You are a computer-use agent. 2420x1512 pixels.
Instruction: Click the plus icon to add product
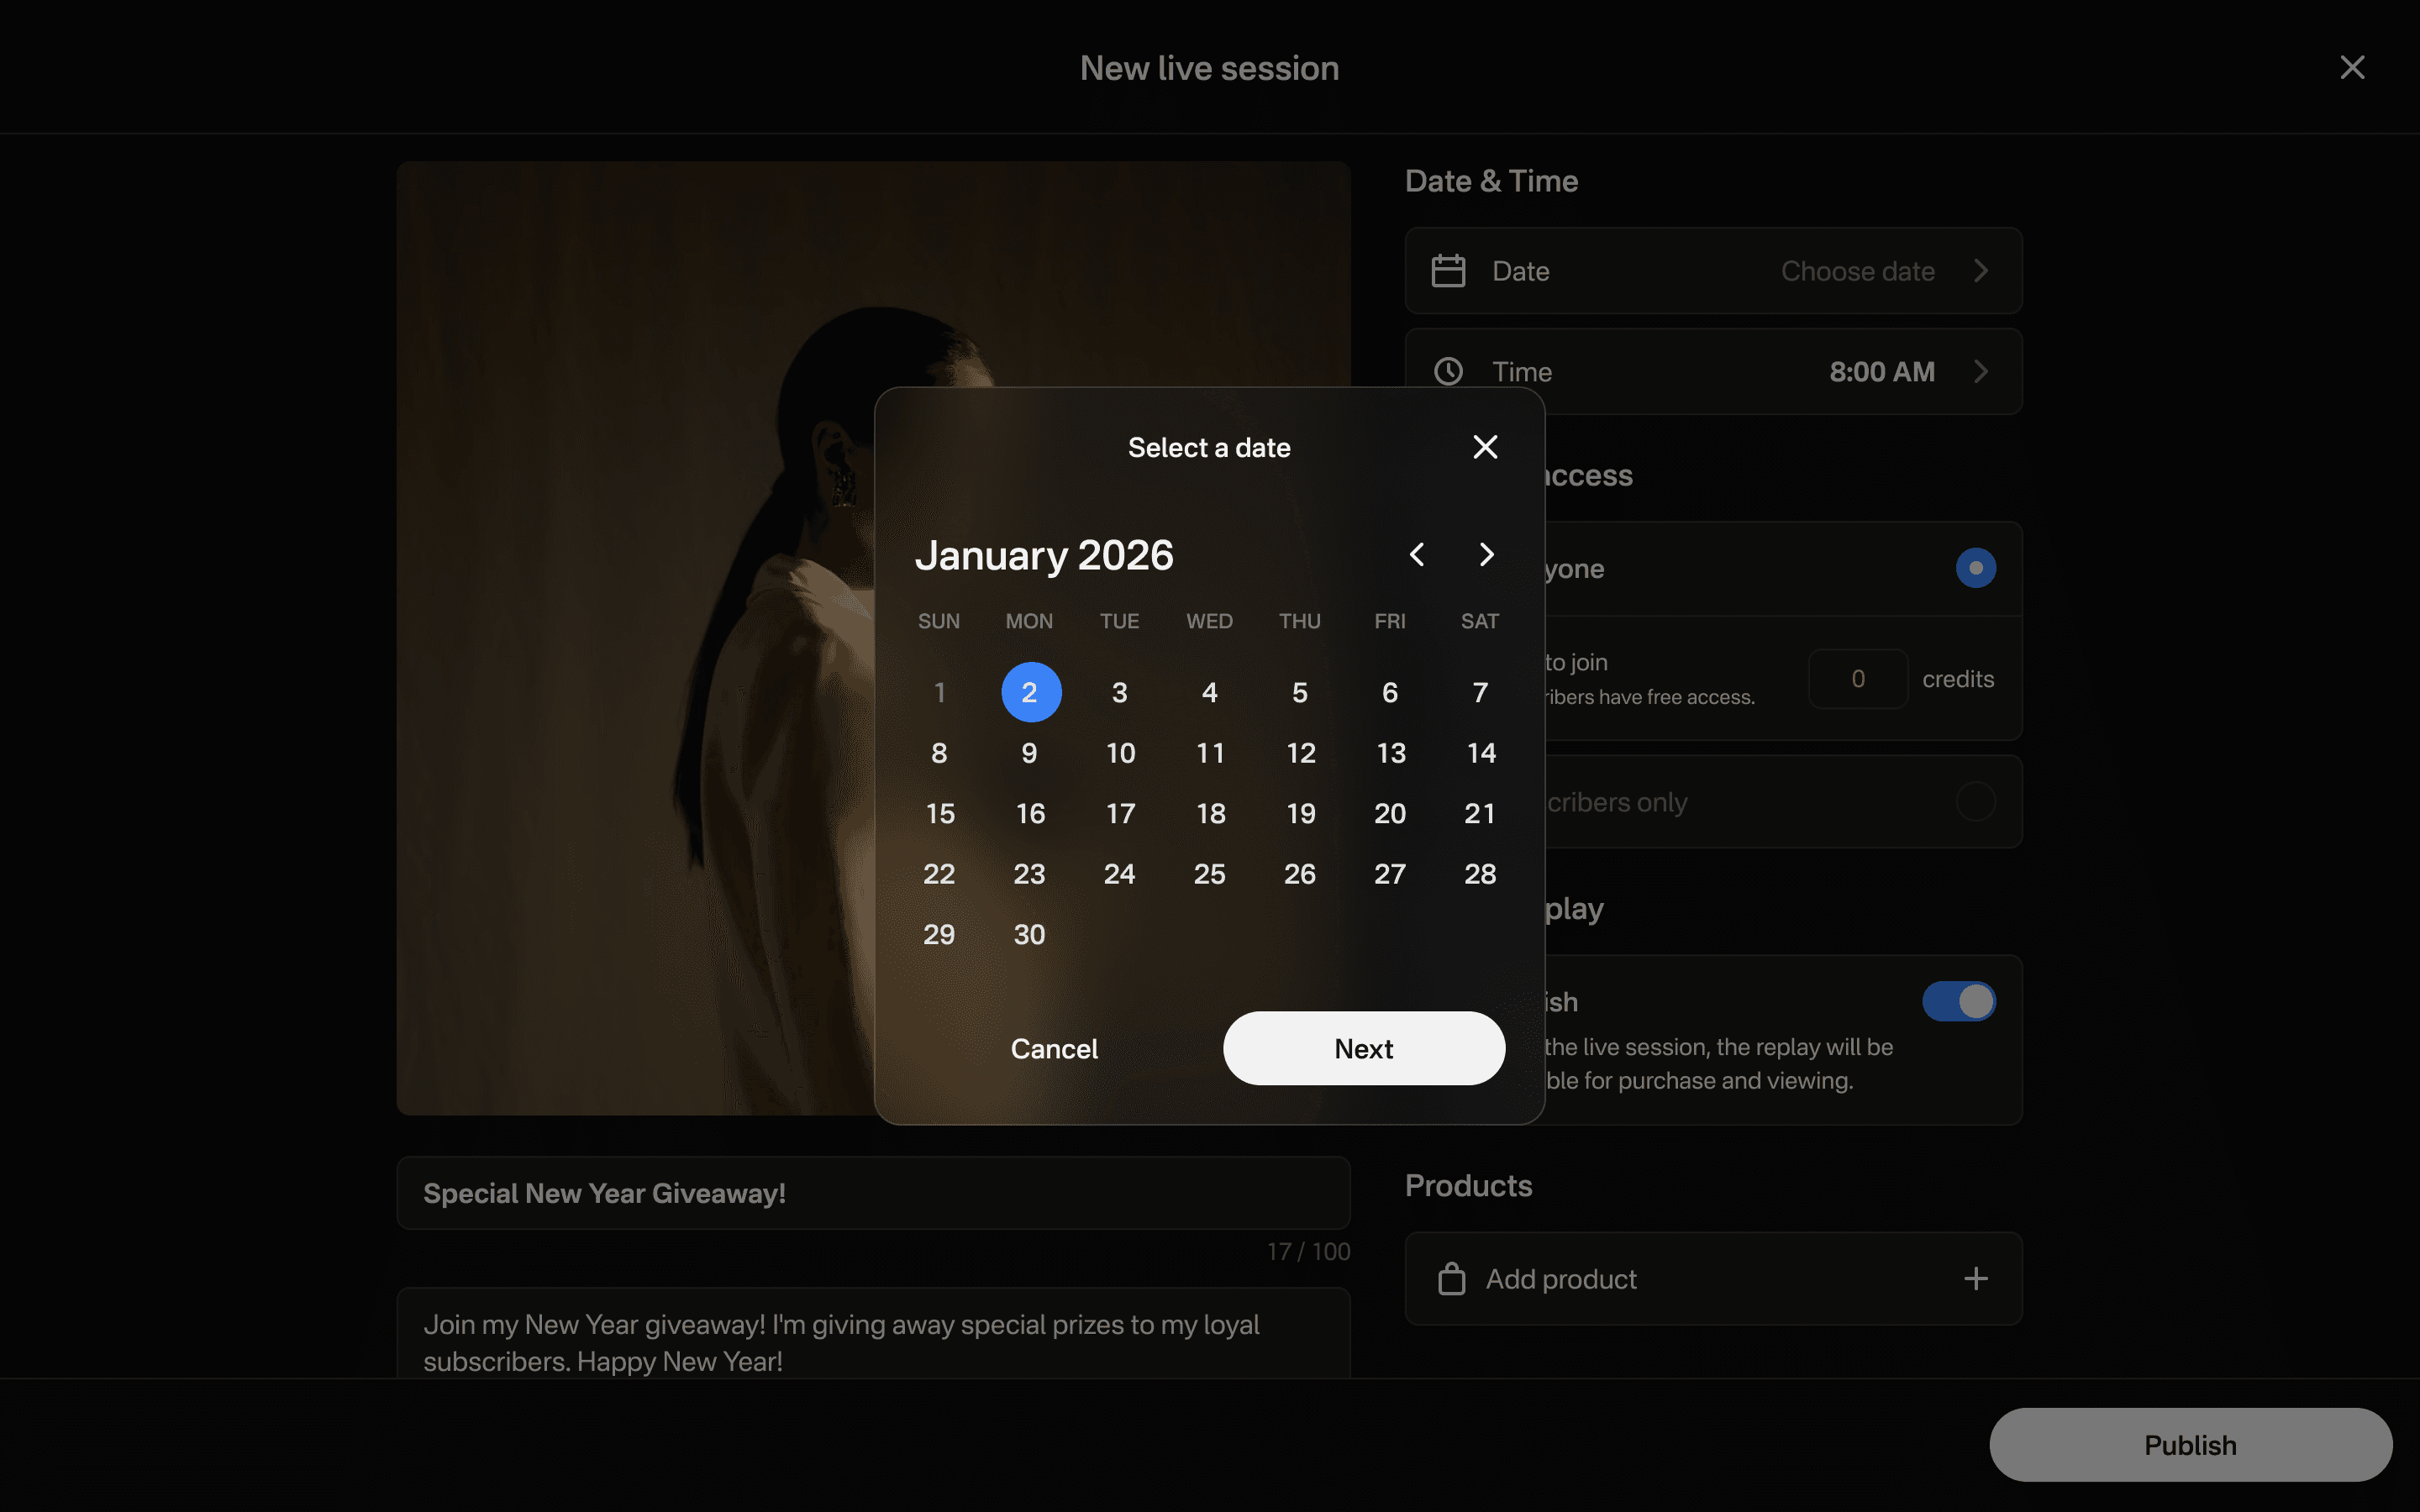coord(1975,1279)
